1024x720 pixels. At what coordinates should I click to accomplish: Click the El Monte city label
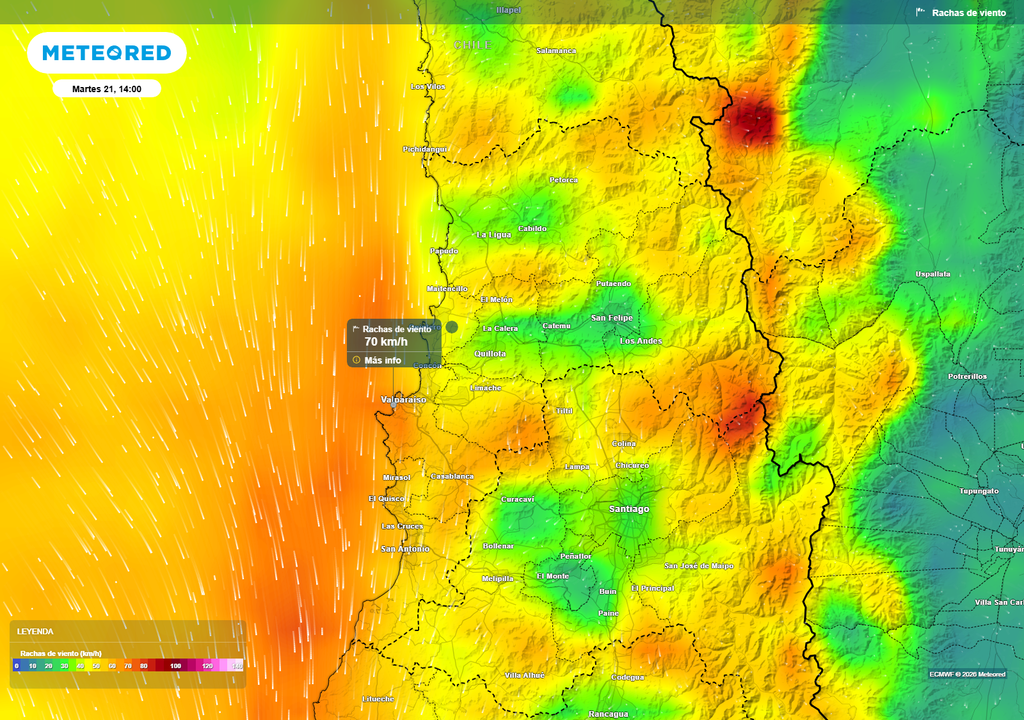tap(552, 576)
